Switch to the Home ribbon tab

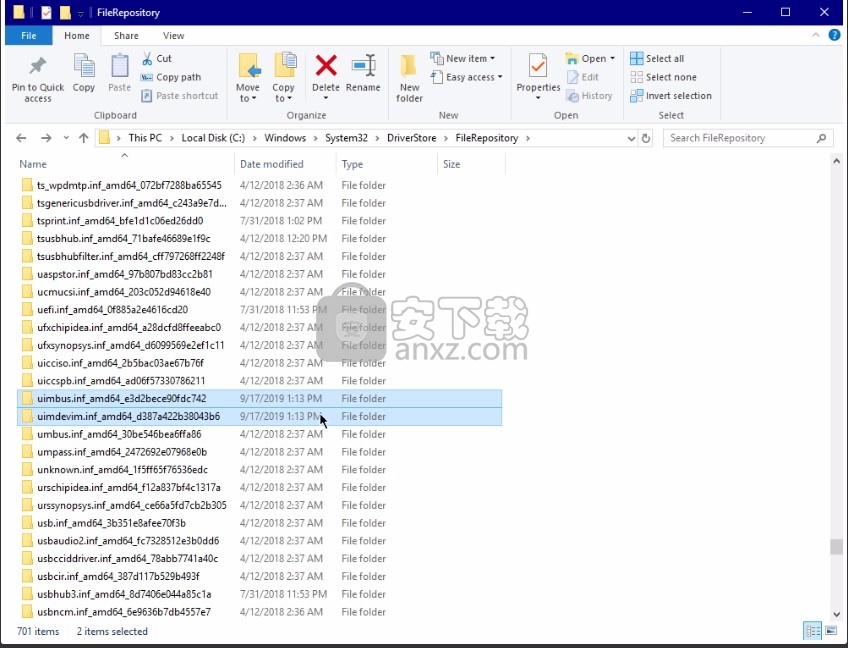77,36
